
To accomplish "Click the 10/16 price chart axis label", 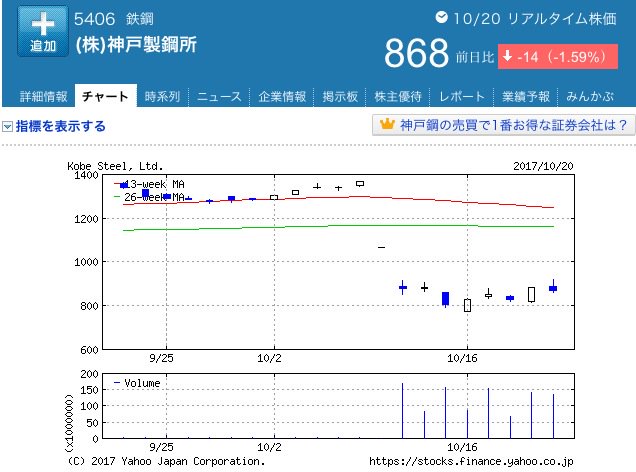I will click(x=462, y=358).
